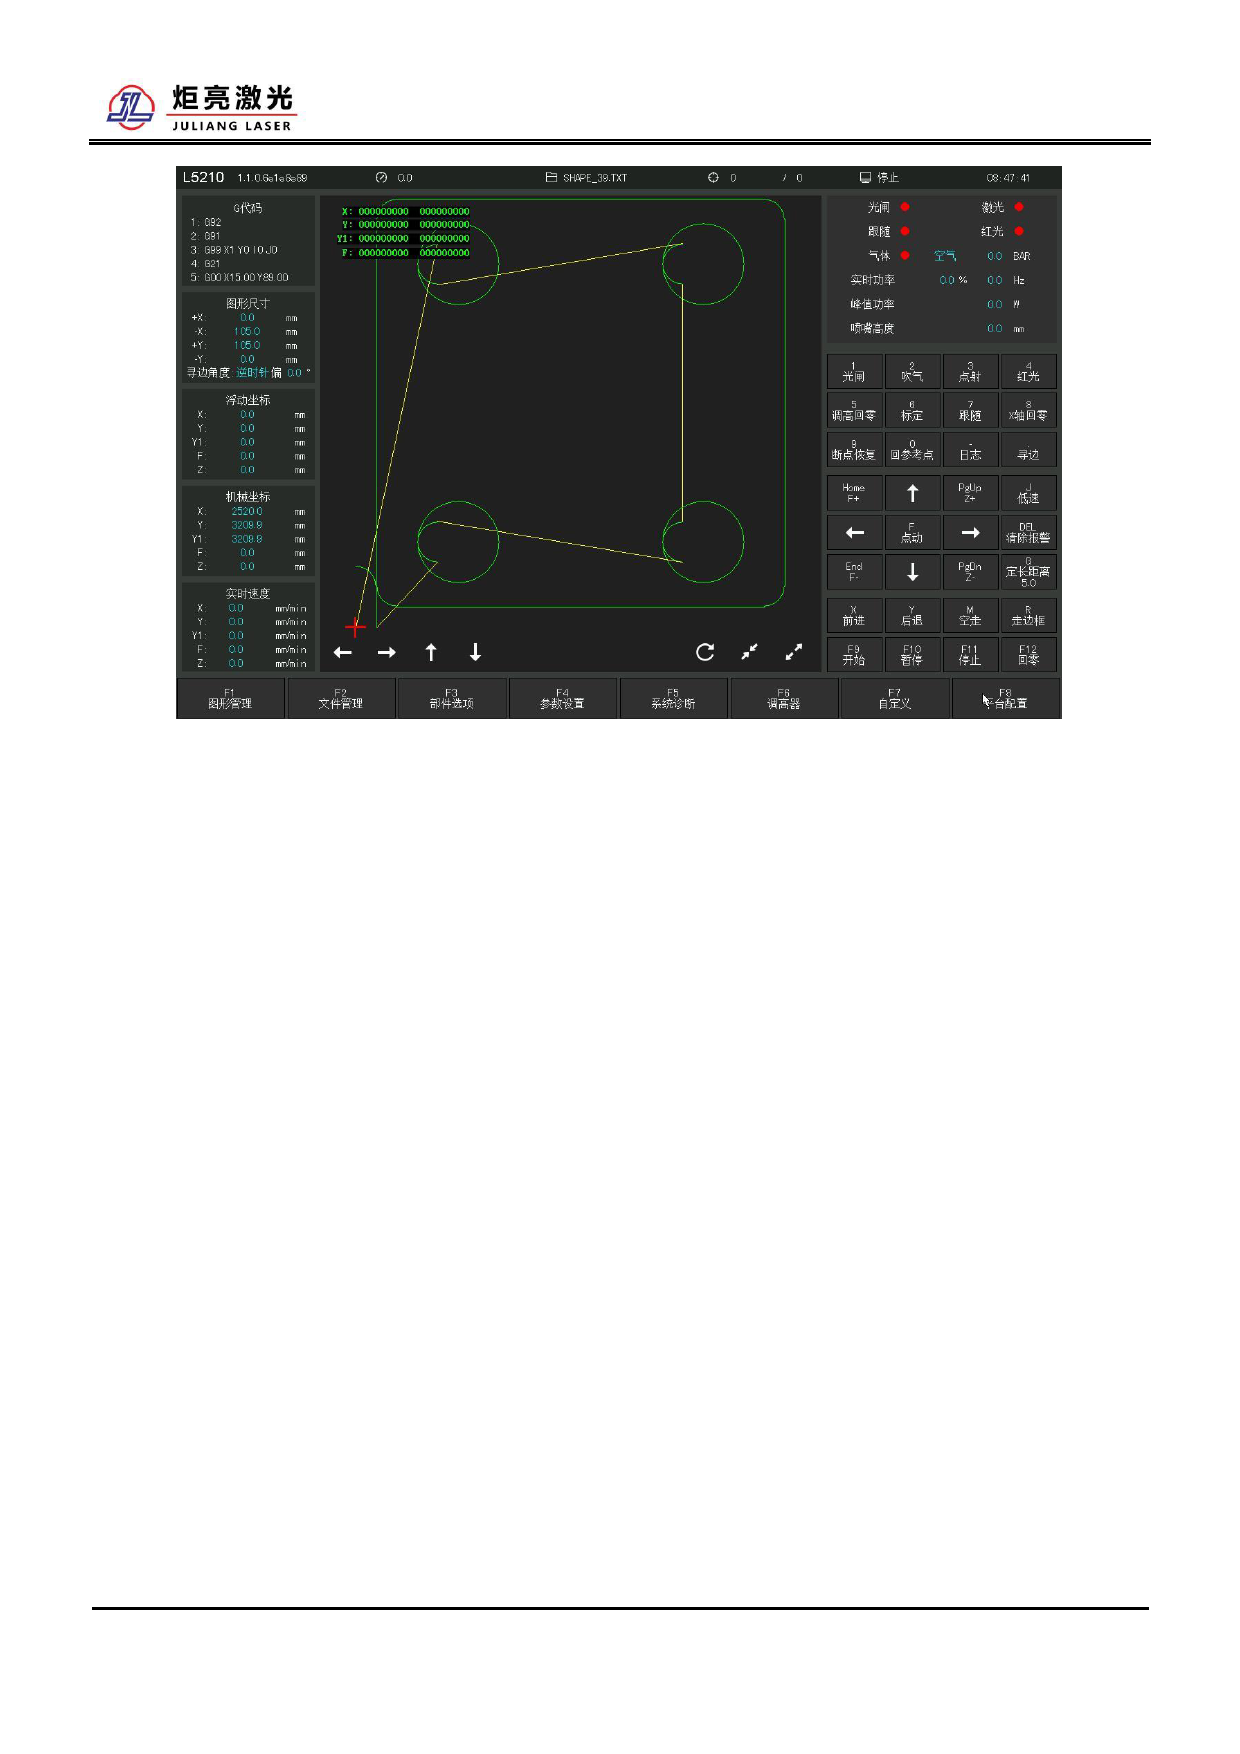
Task: Toggle the 红光 red light button
Action: pyautogui.click(x=1028, y=372)
